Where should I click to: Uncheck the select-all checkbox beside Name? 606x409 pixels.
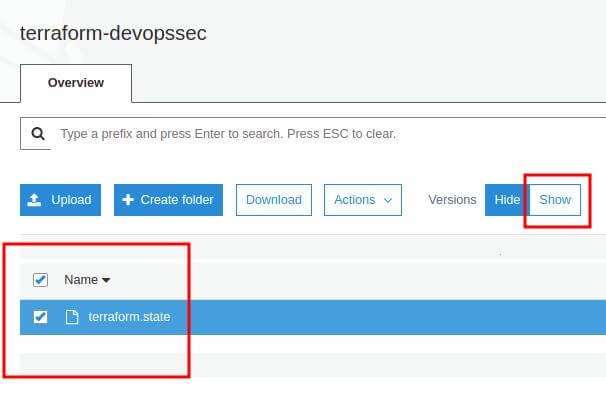(41, 280)
